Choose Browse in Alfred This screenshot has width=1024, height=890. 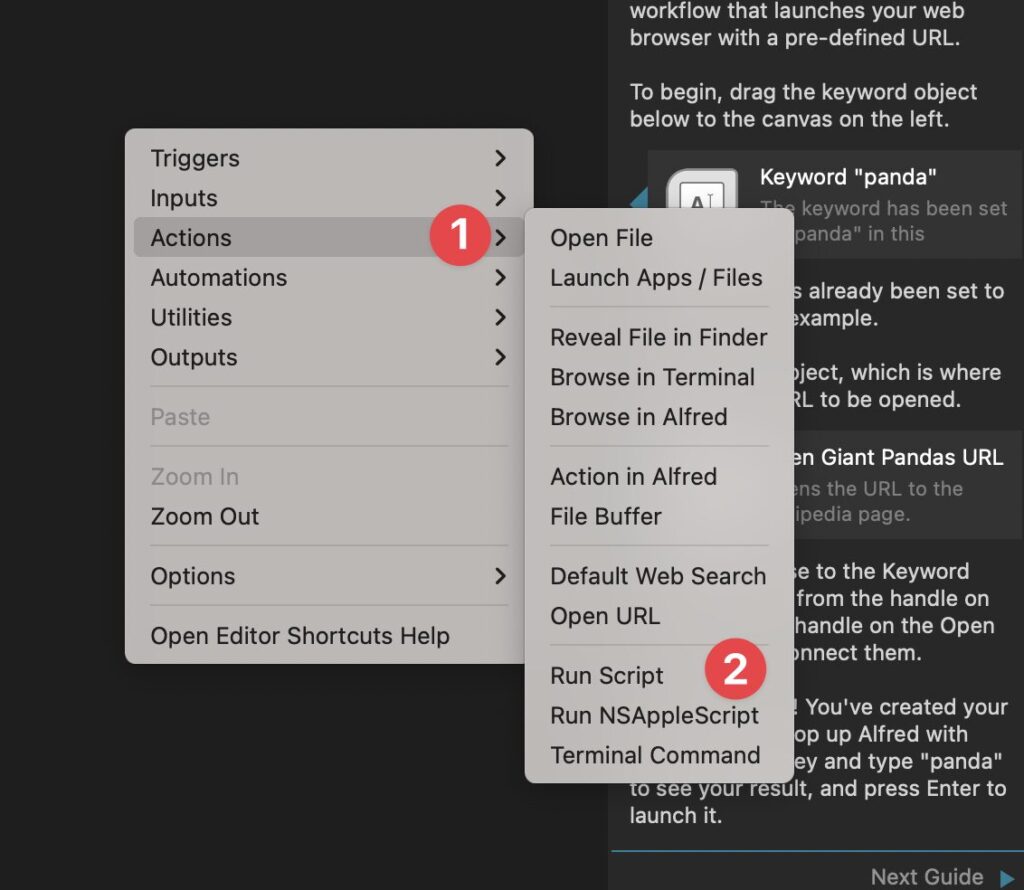pyautogui.click(x=659, y=417)
